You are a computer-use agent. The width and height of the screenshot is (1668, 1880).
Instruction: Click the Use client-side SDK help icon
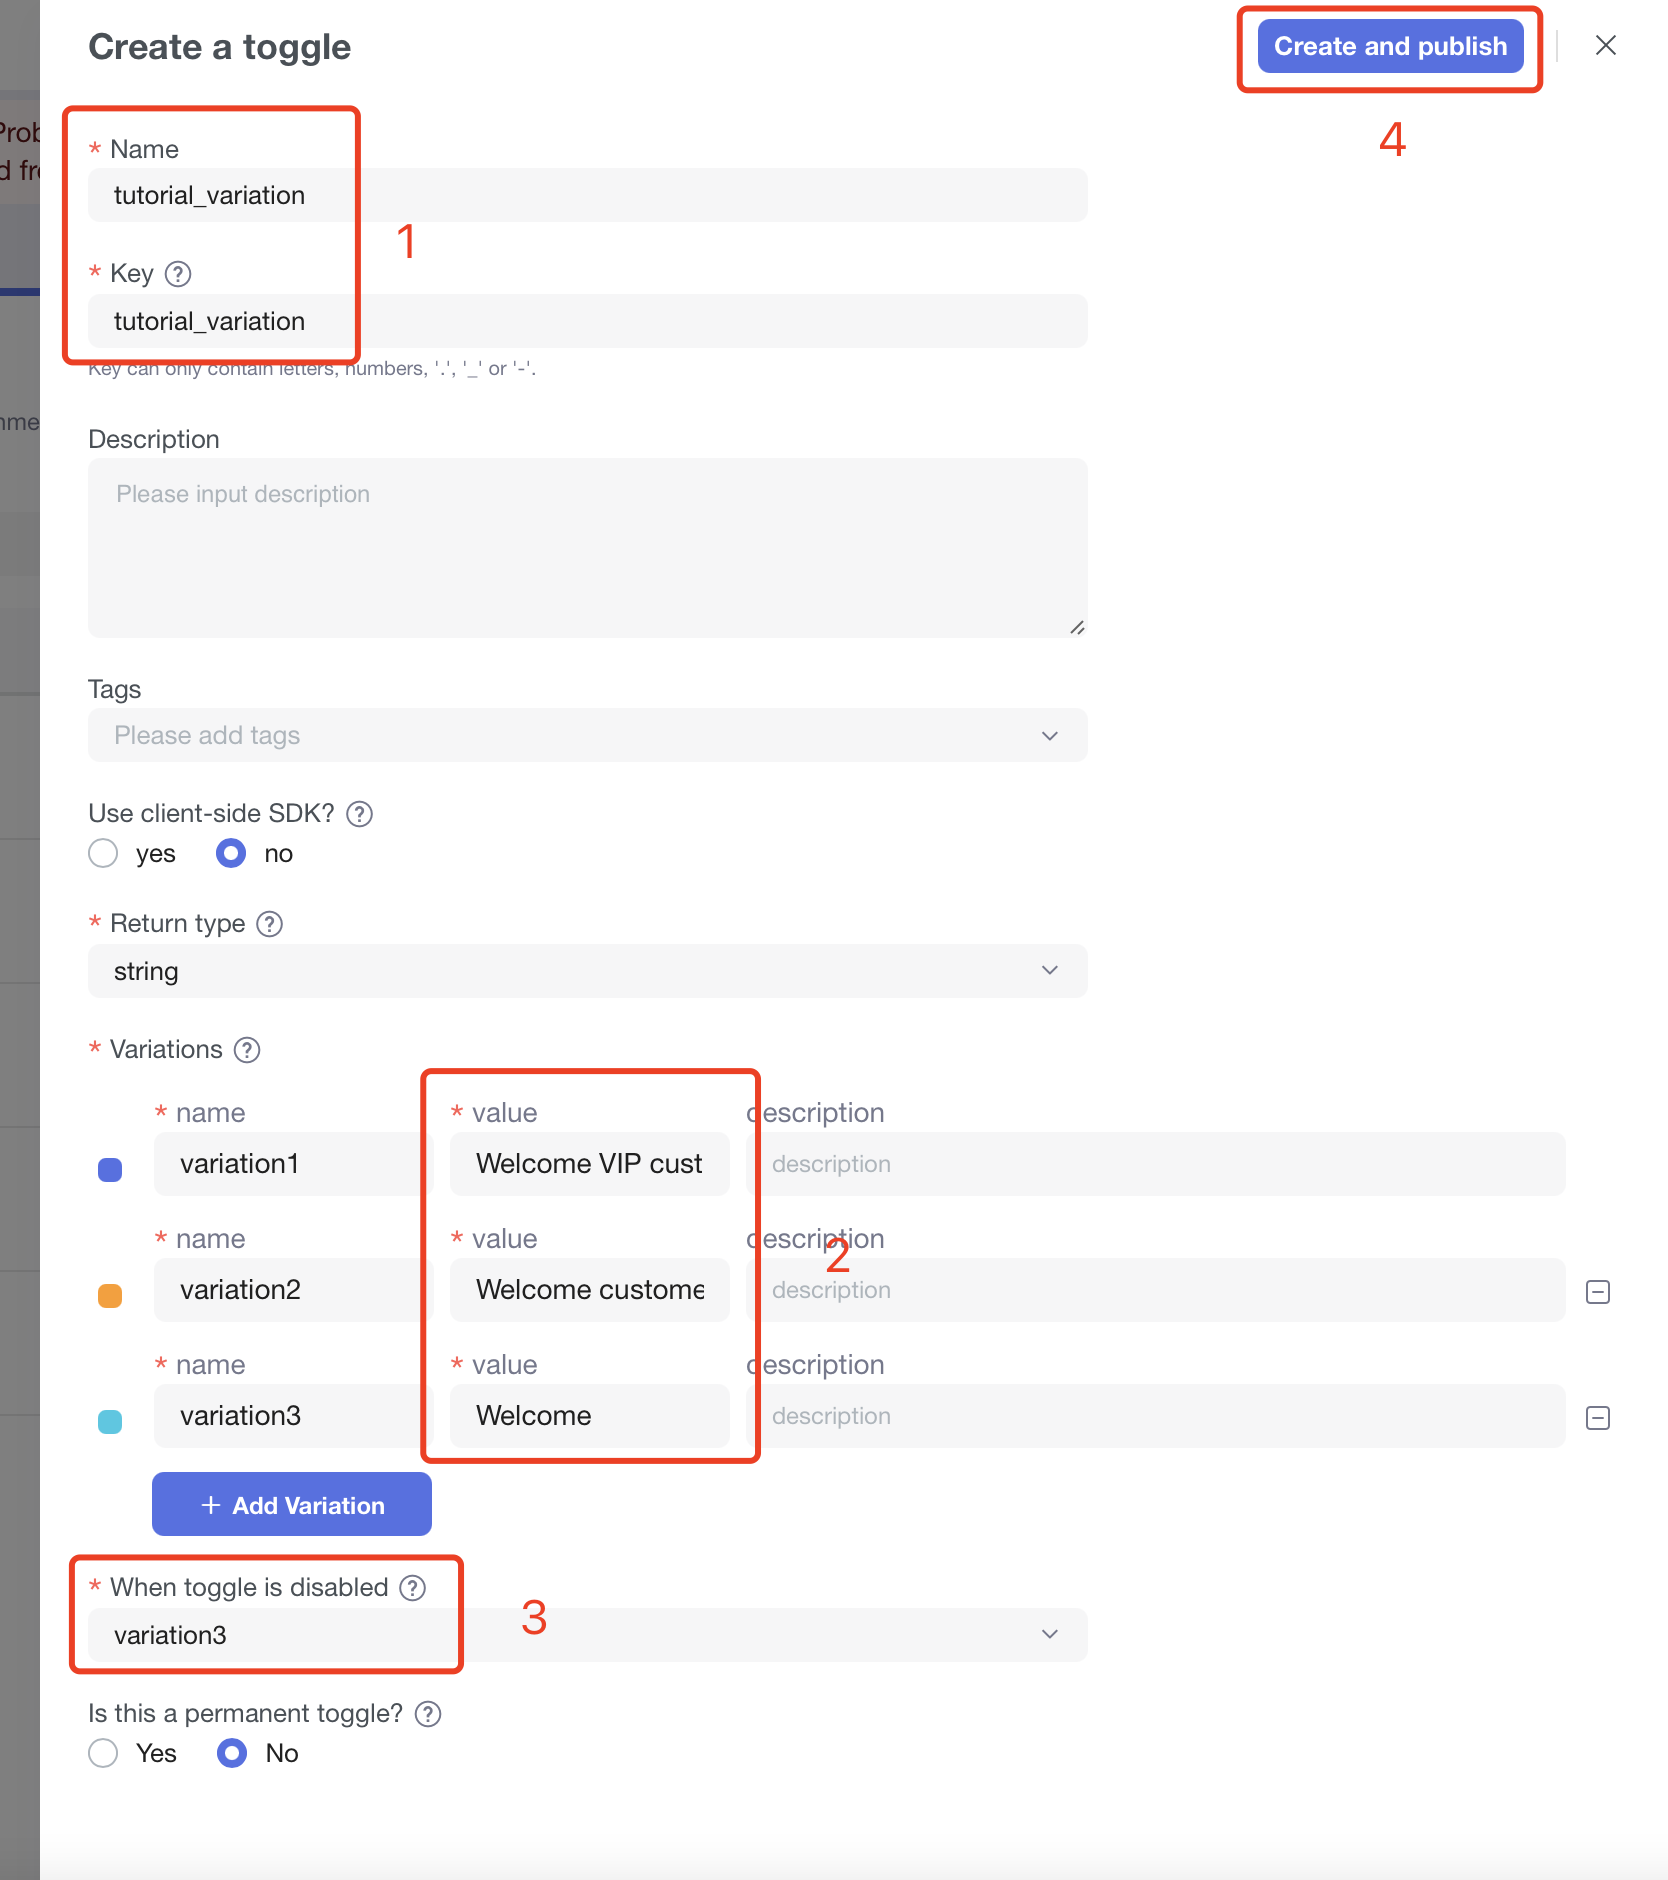359,814
